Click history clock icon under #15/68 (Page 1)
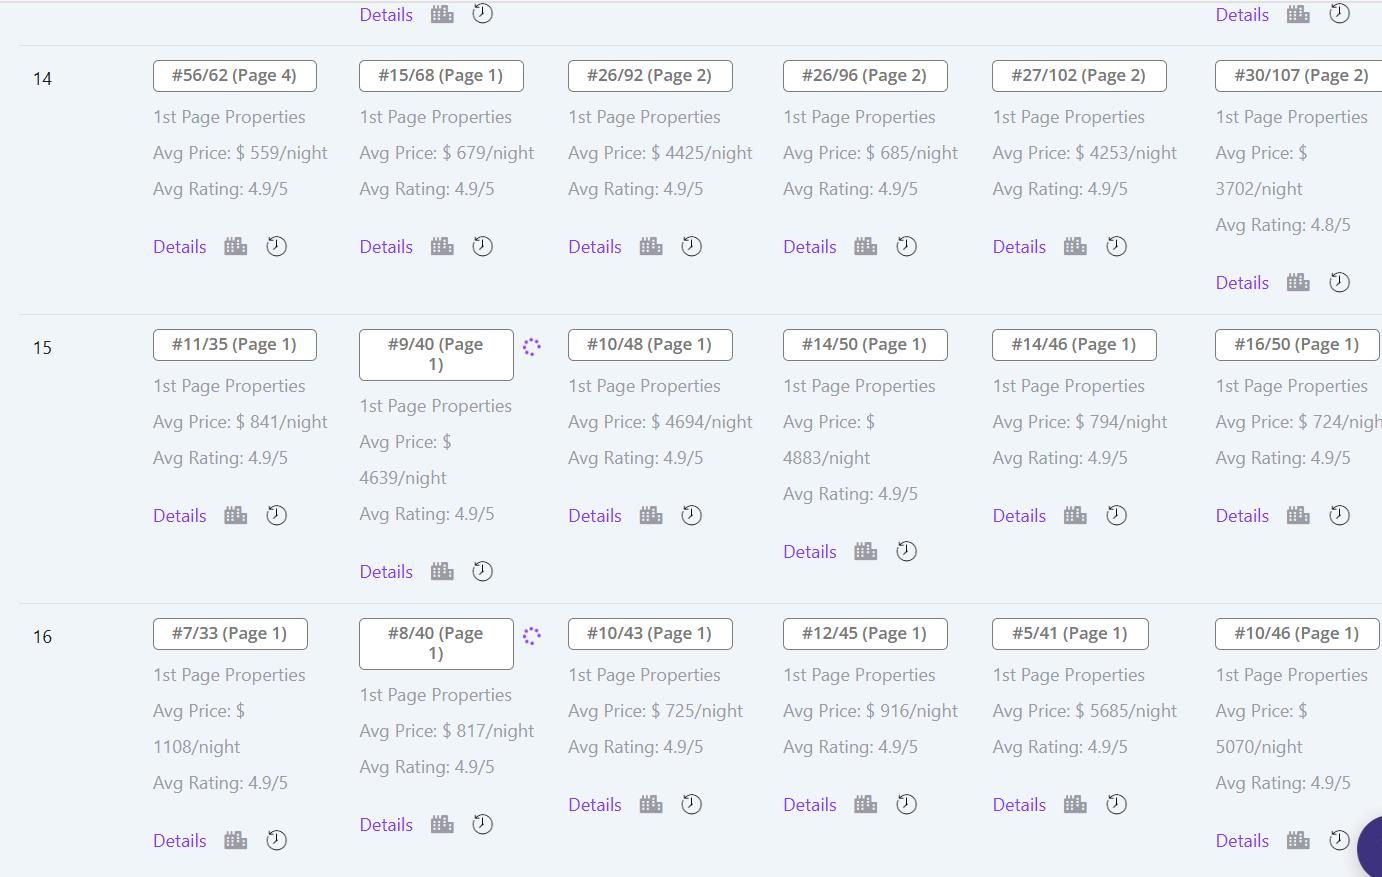Viewport: 1382px width, 877px height. click(483, 246)
